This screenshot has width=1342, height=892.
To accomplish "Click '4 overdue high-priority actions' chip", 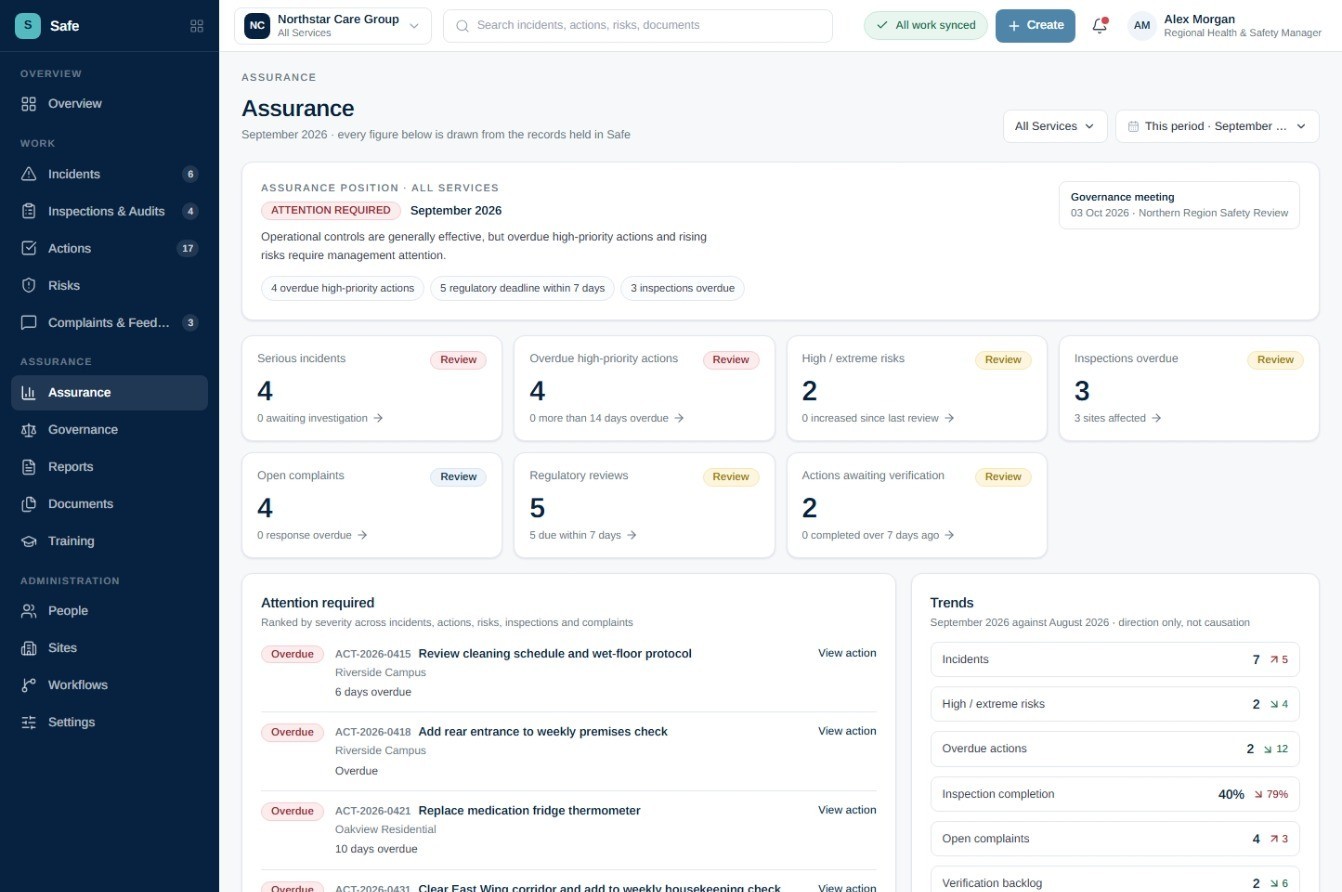I will pos(342,288).
